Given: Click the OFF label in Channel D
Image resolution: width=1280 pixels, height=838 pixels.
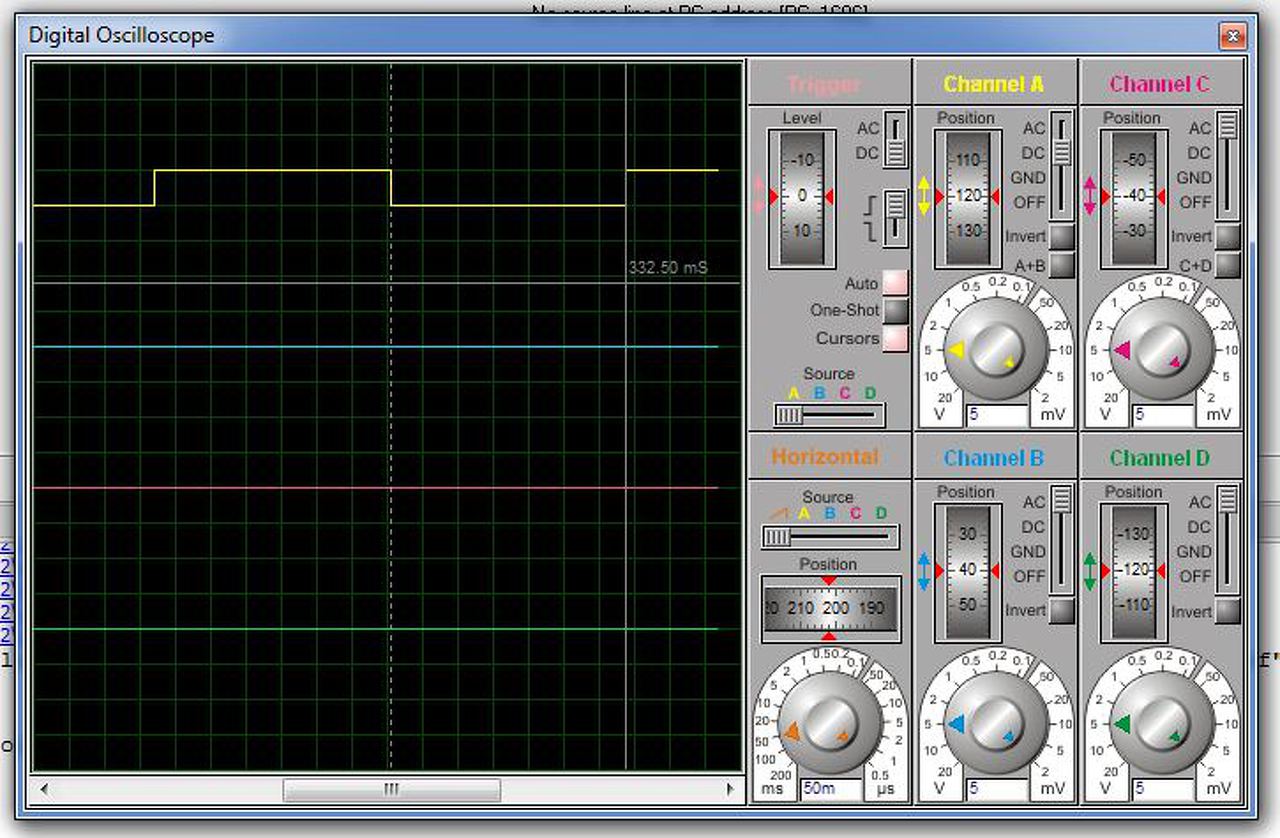Looking at the screenshot, I should pos(1195,577).
